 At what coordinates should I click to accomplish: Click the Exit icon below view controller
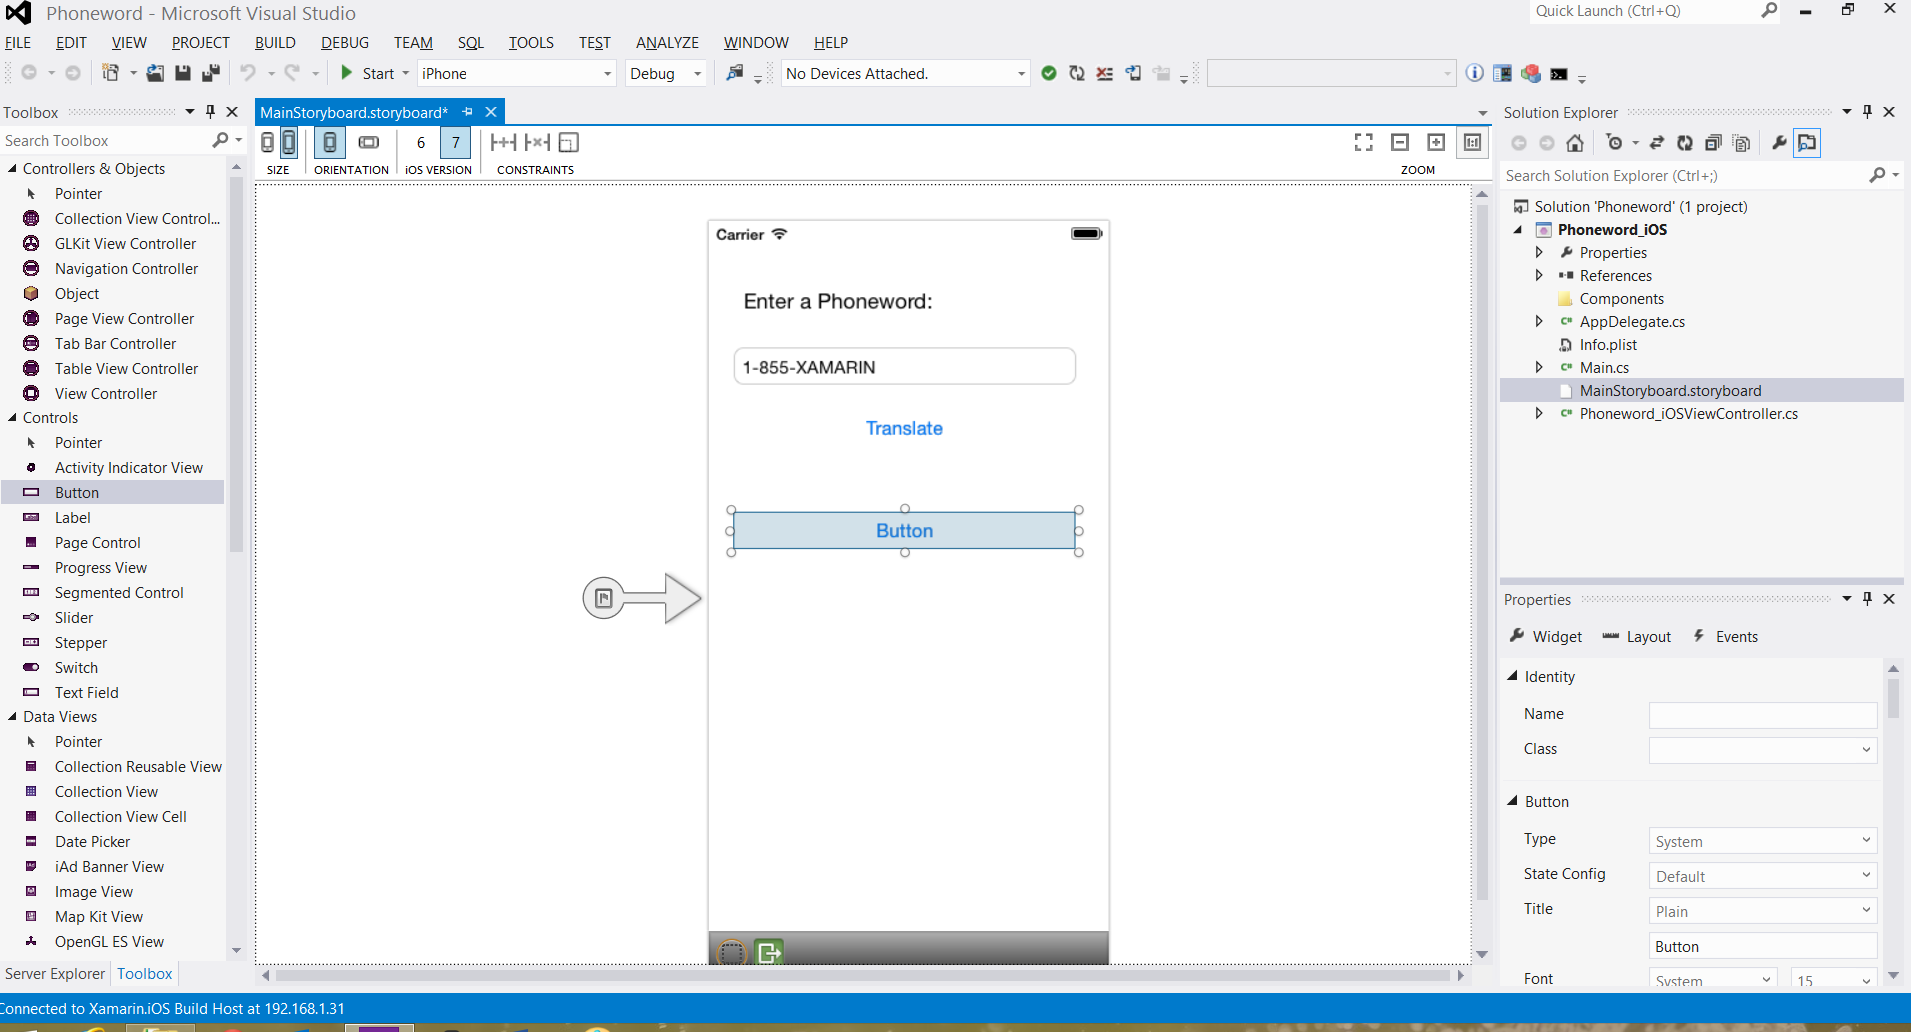click(769, 951)
